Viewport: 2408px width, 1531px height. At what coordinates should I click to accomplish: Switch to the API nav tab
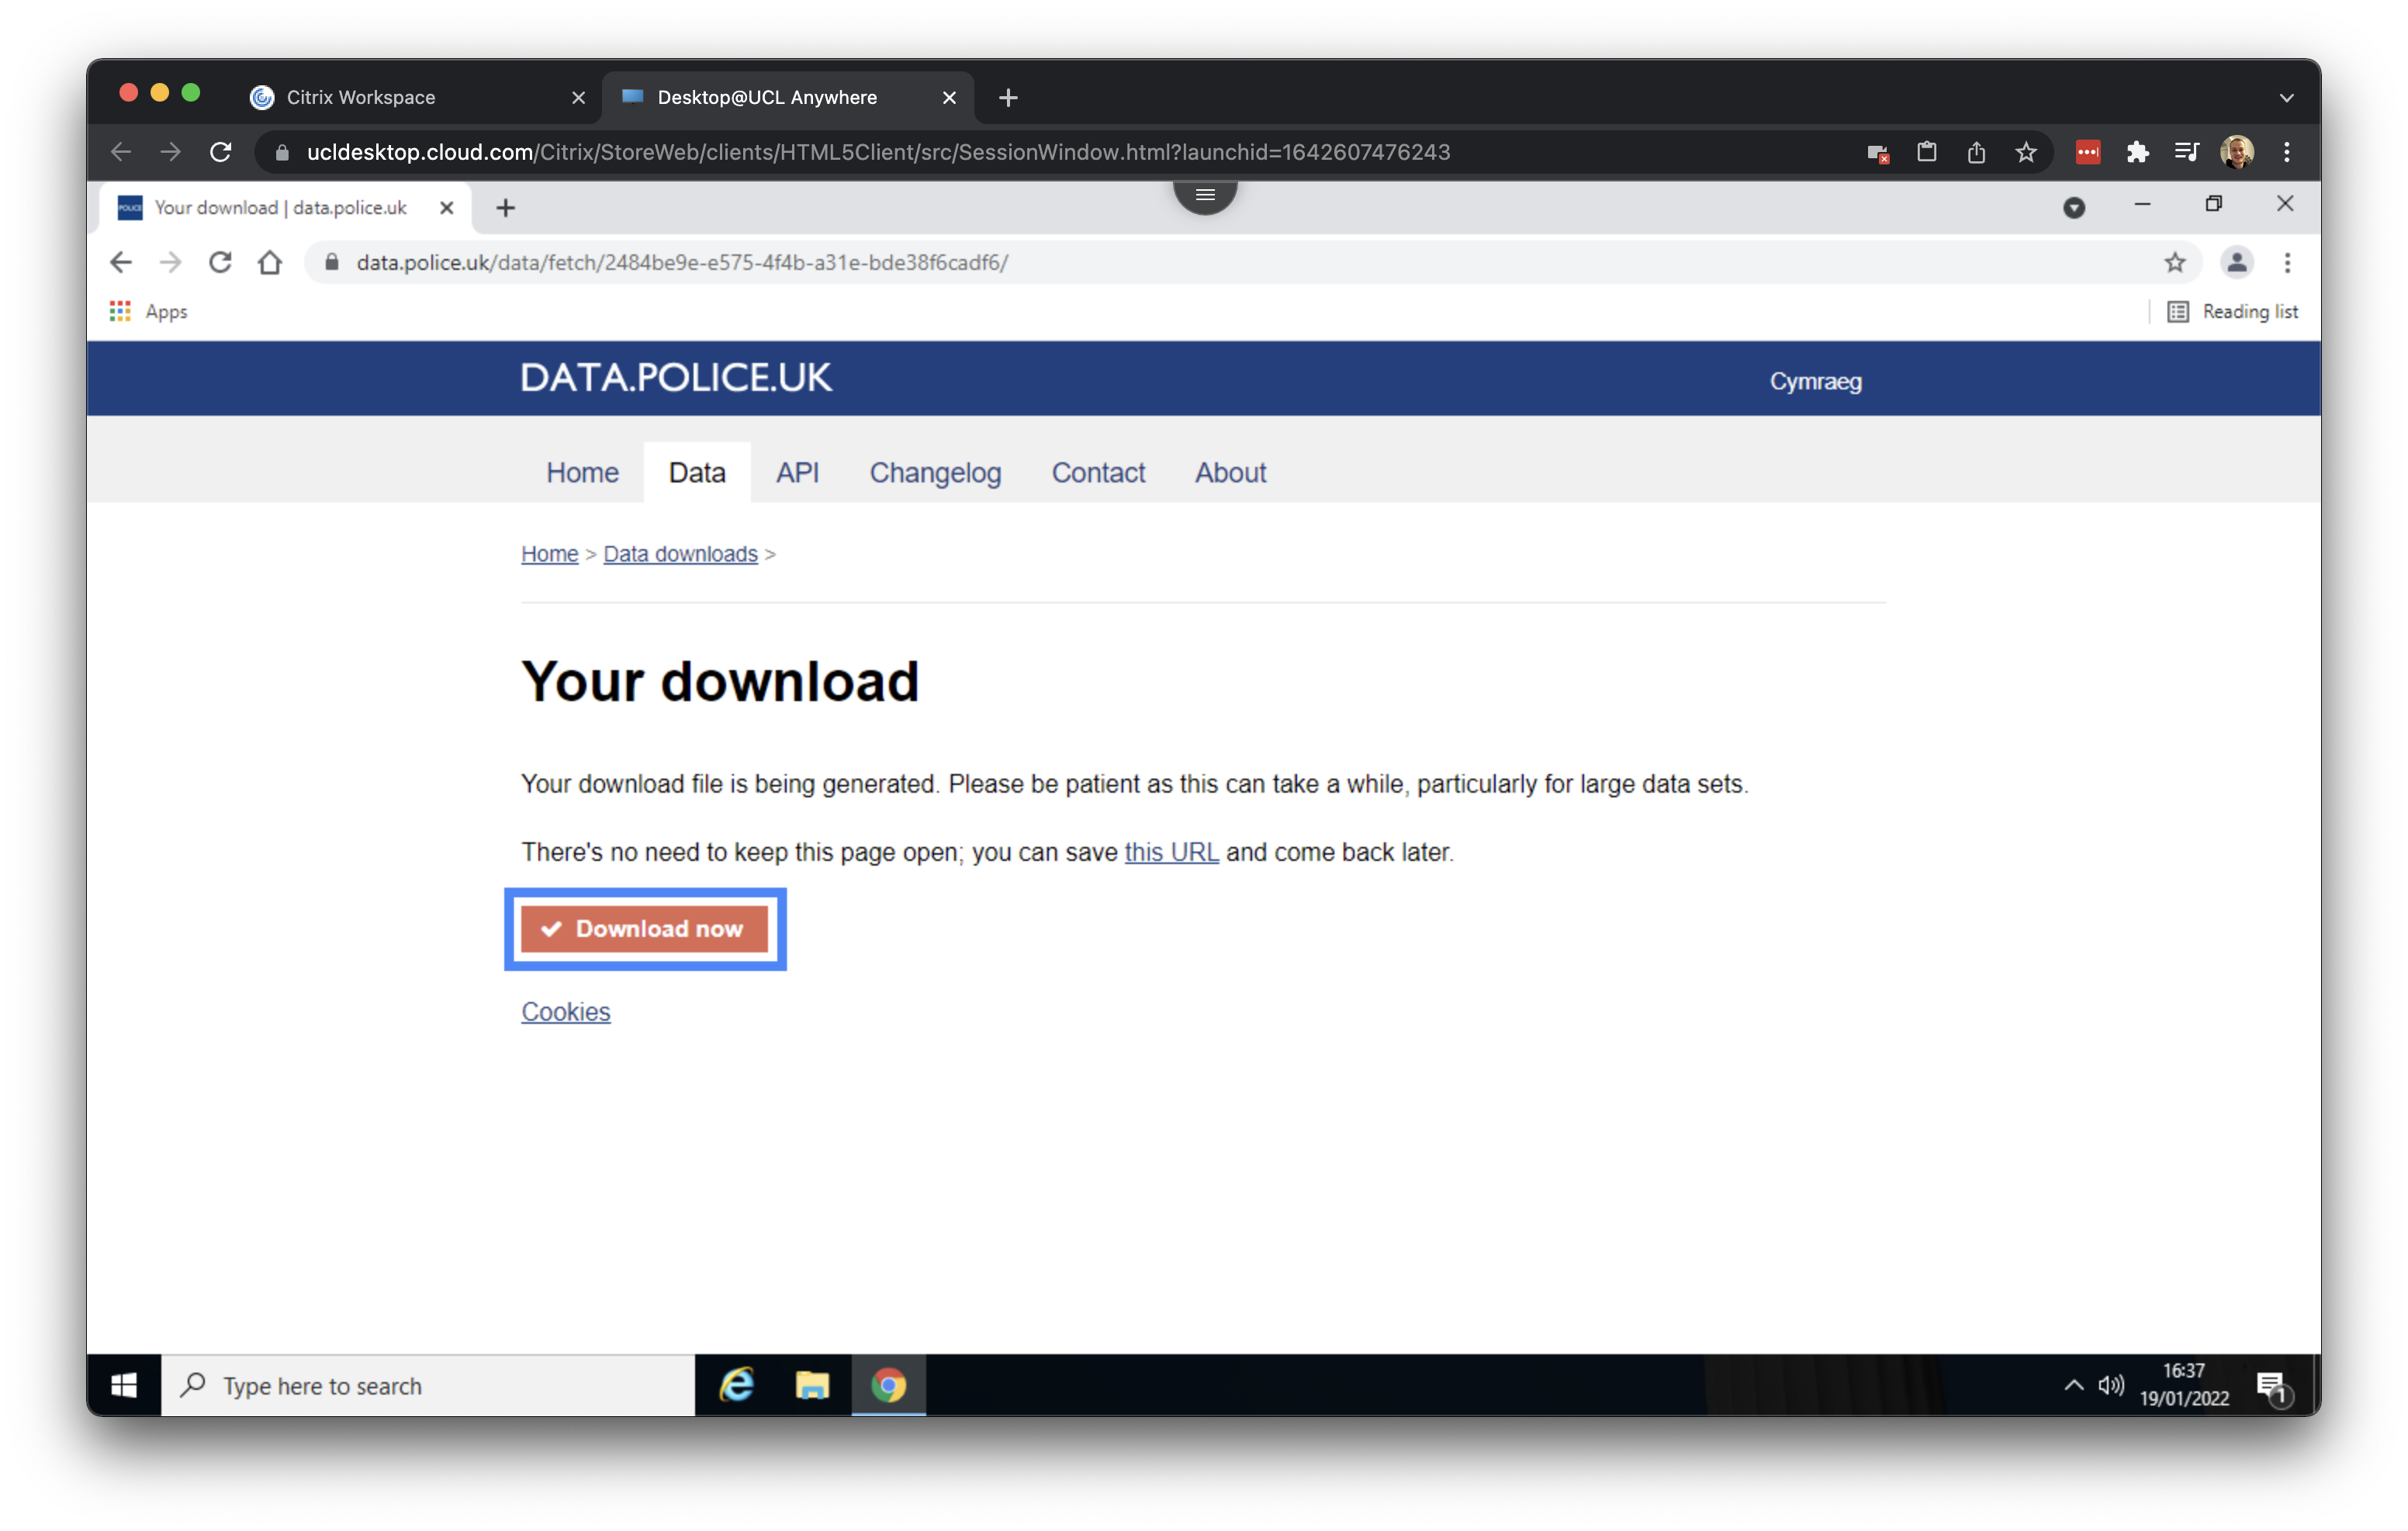point(797,472)
